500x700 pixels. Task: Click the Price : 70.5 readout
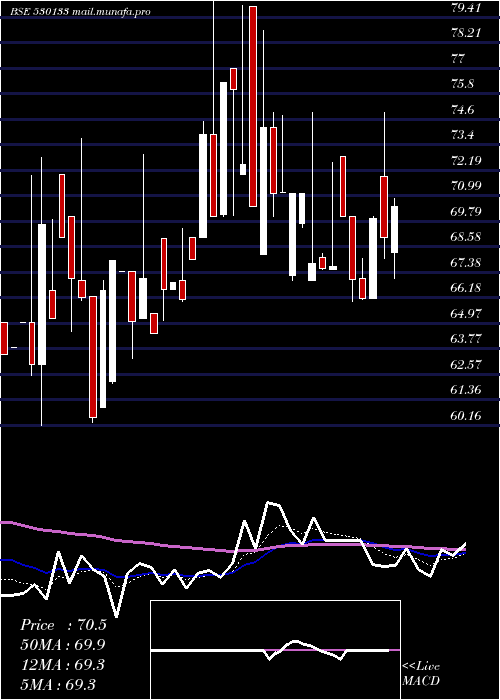point(63,625)
